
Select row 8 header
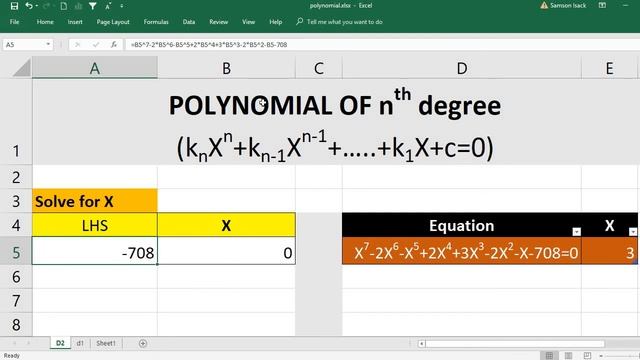click(x=16, y=324)
